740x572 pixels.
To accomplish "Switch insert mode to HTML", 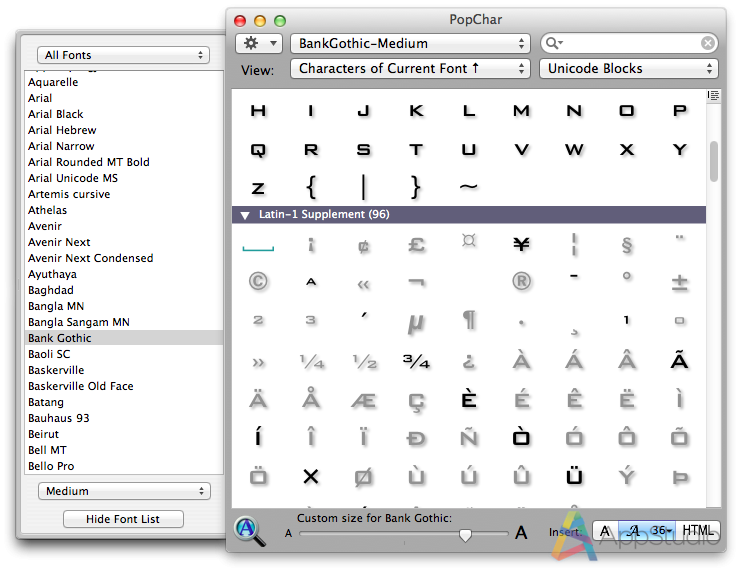I will [698, 532].
